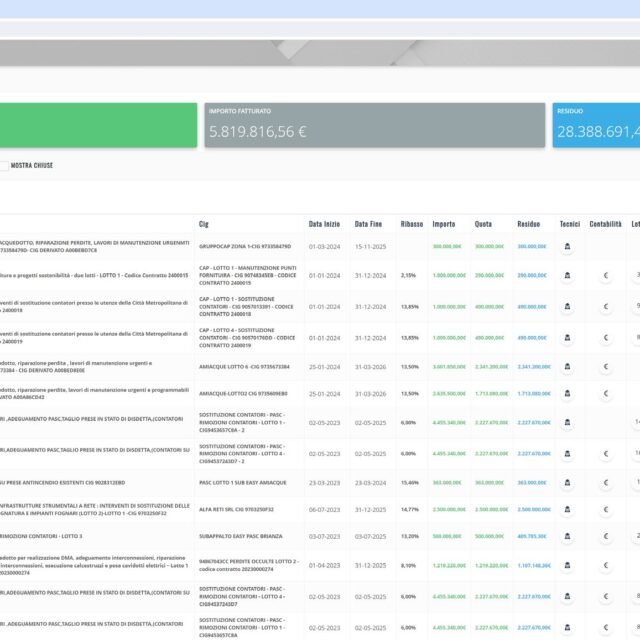Select the AMIACQUE LOTTO 6 Cig cell
640x640 pixels.
[x=244, y=366]
